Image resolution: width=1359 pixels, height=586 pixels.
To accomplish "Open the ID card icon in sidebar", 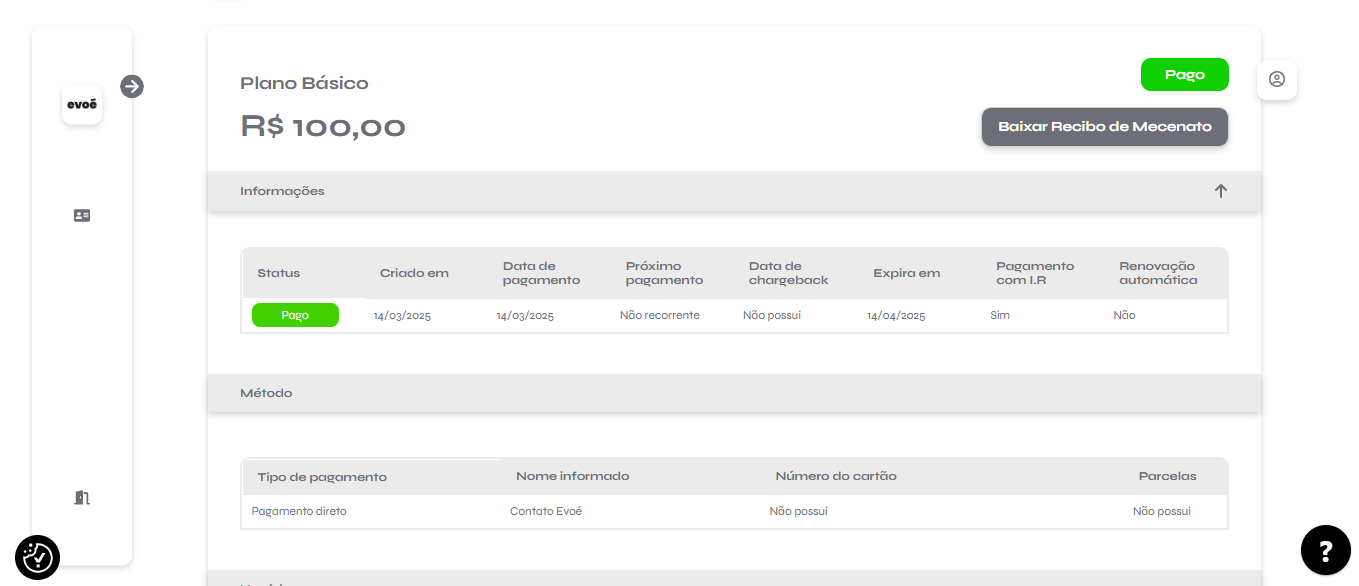I will pyautogui.click(x=82, y=215).
